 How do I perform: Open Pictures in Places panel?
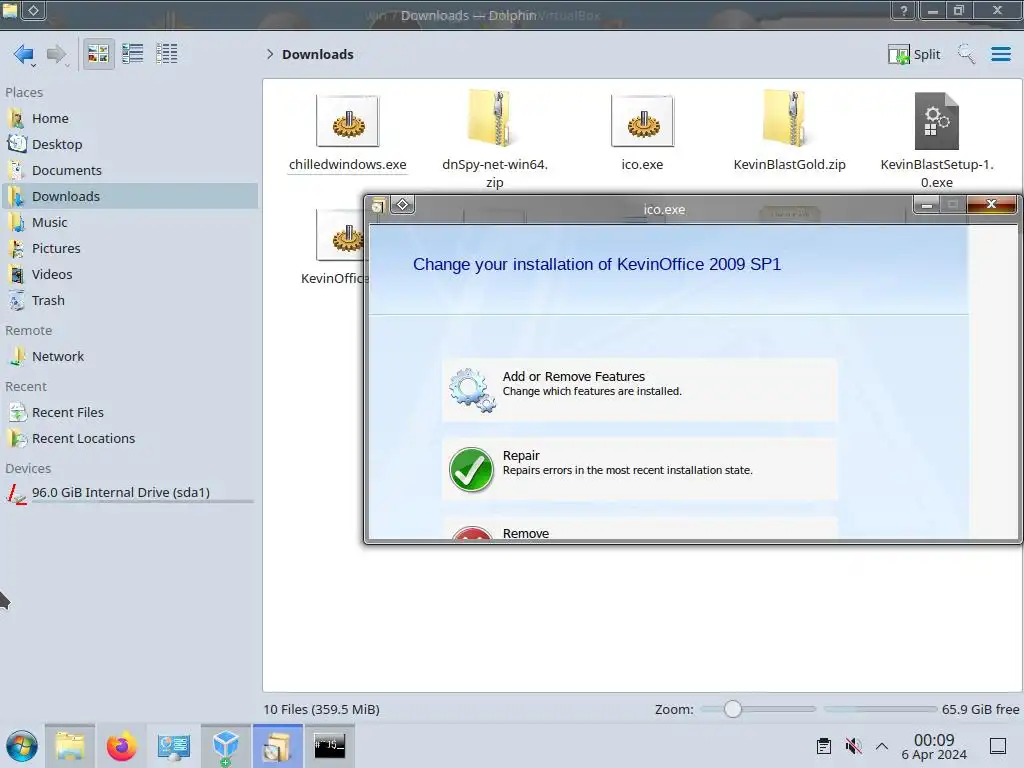(129, 249)
